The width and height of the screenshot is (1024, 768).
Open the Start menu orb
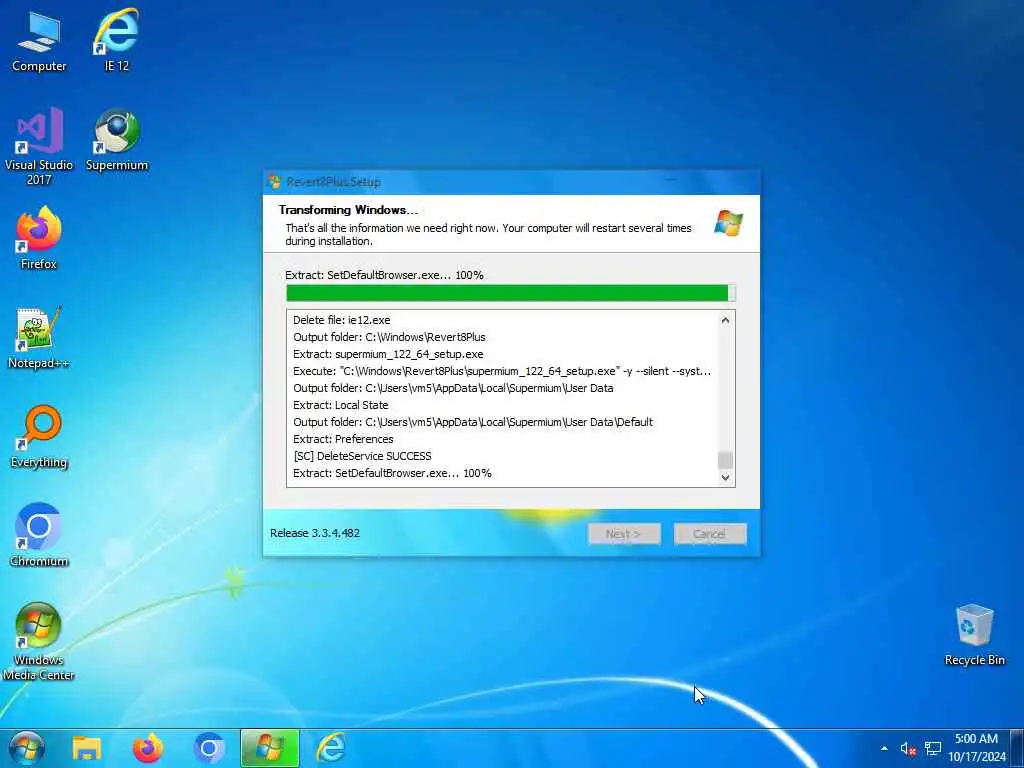[x=27, y=748]
